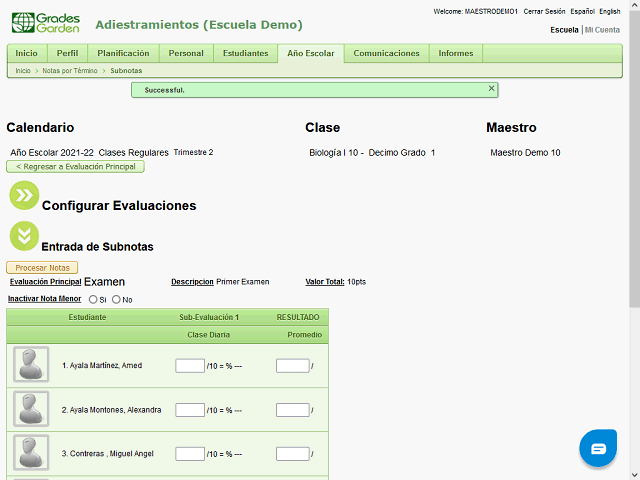Viewport: 640px width, 480px height.
Task: Open the Año Escolar tab
Action: [310, 53]
